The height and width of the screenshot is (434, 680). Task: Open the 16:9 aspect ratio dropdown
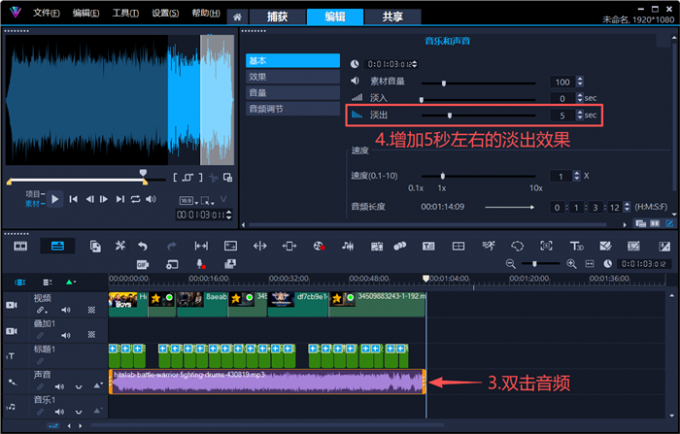[189, 201]
